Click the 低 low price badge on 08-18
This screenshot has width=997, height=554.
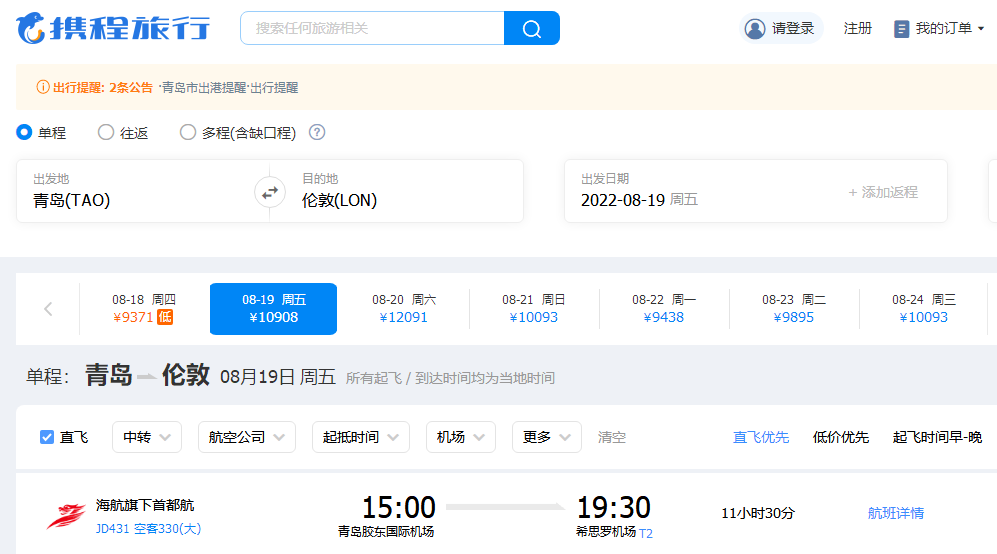[x=165, y=317]
